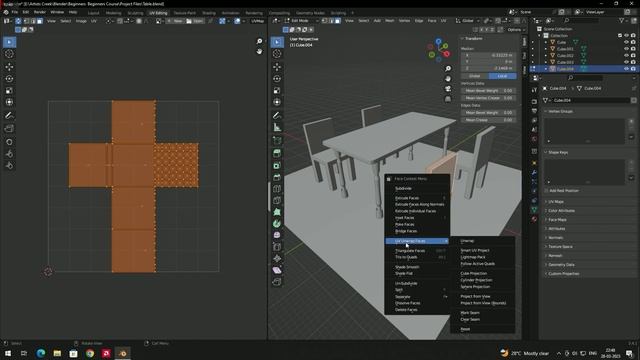Image resolution: width=640 pixels, height=360 pixels.
Task: Select the Grab tool in UV editor toolbar
Action: point(9,142)
